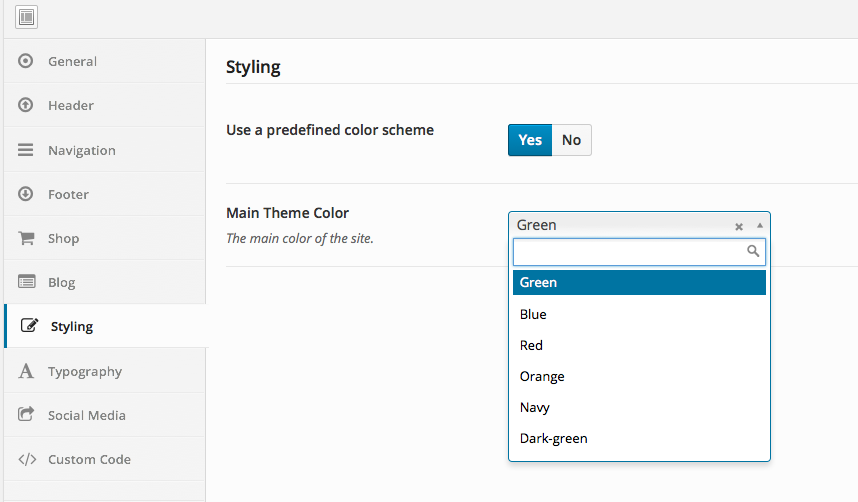Click the Footer down-arrow icon

pyautogui.click(x=26, y=194)
